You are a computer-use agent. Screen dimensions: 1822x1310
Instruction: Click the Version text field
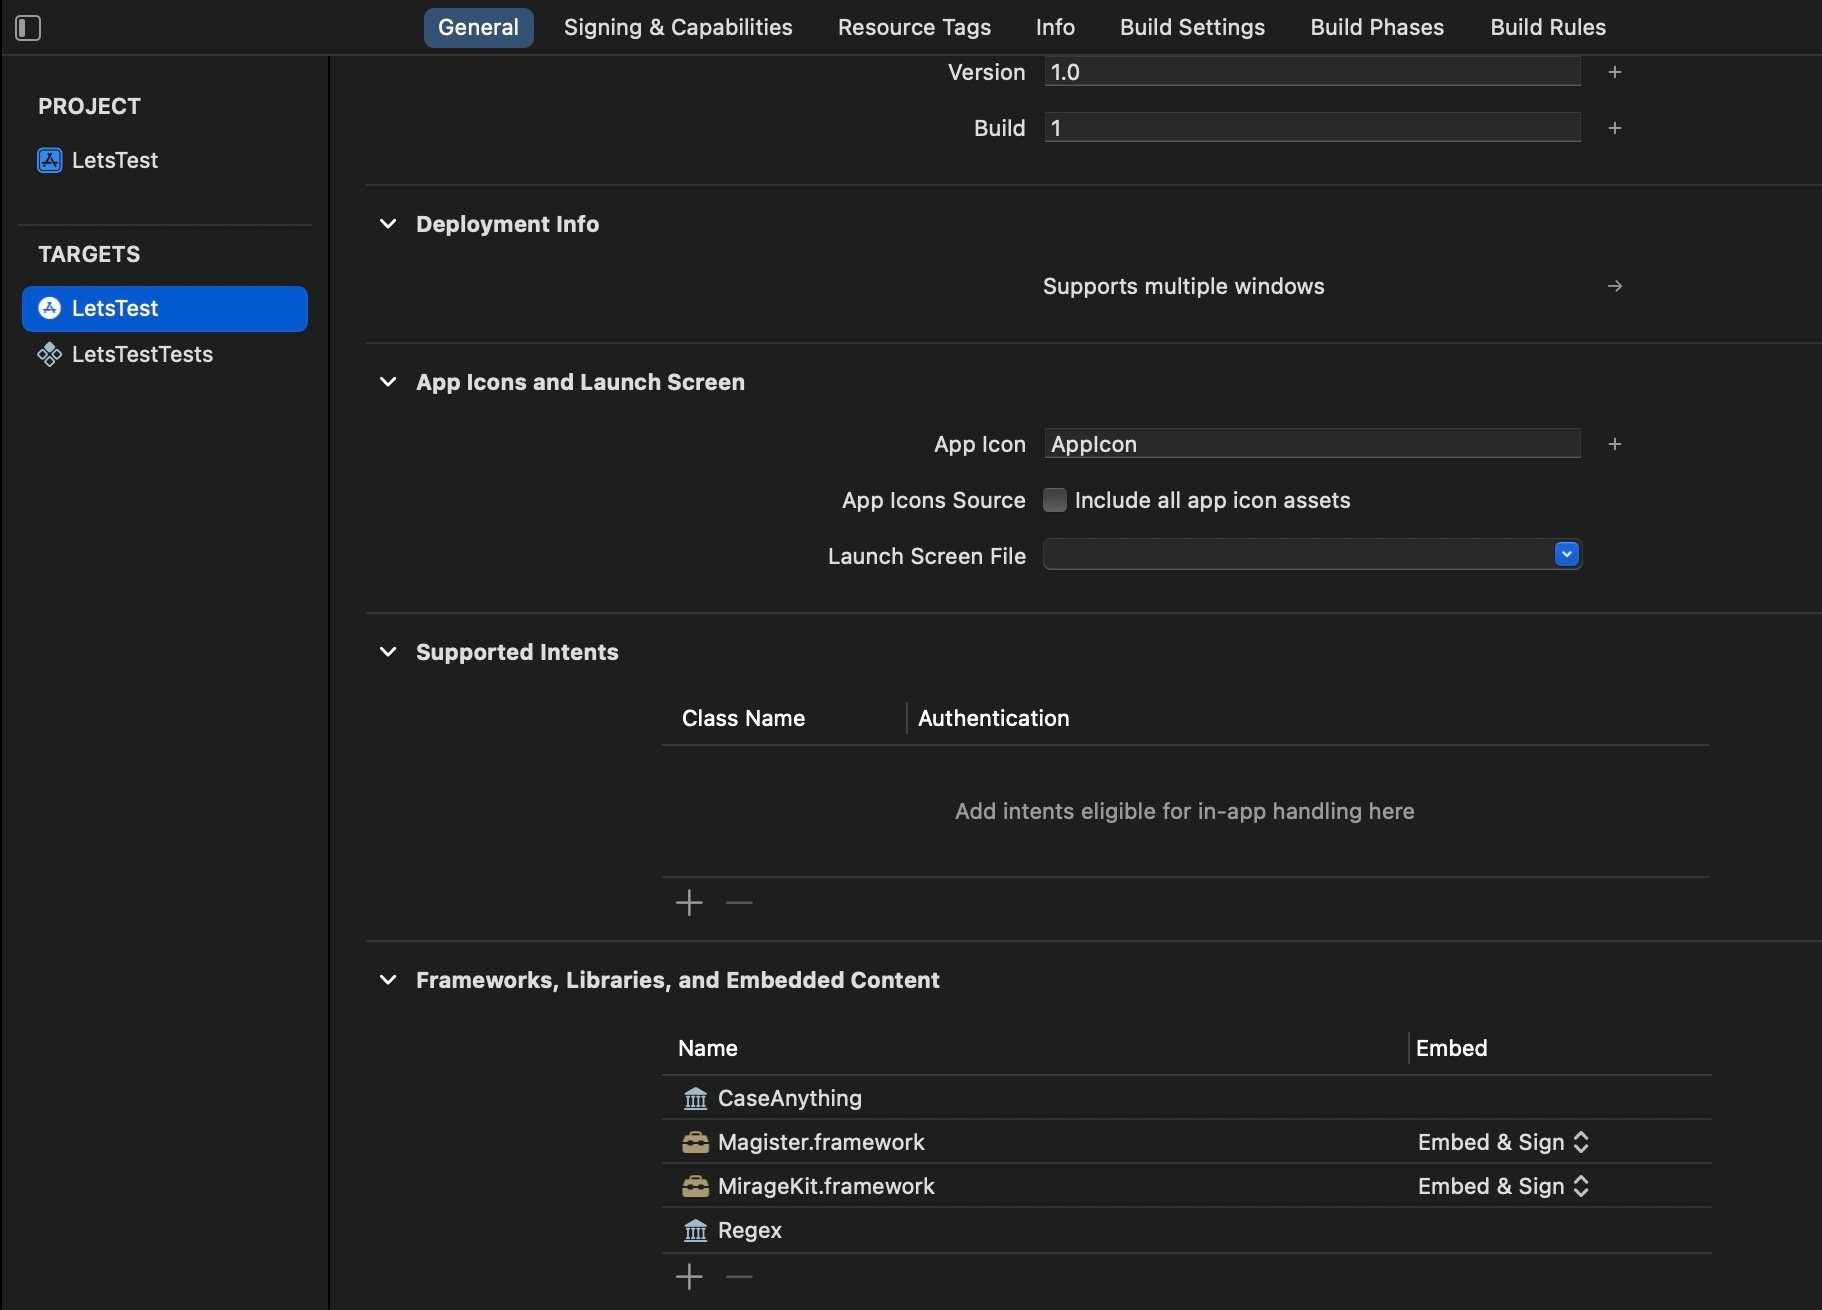pos(1311,72)
